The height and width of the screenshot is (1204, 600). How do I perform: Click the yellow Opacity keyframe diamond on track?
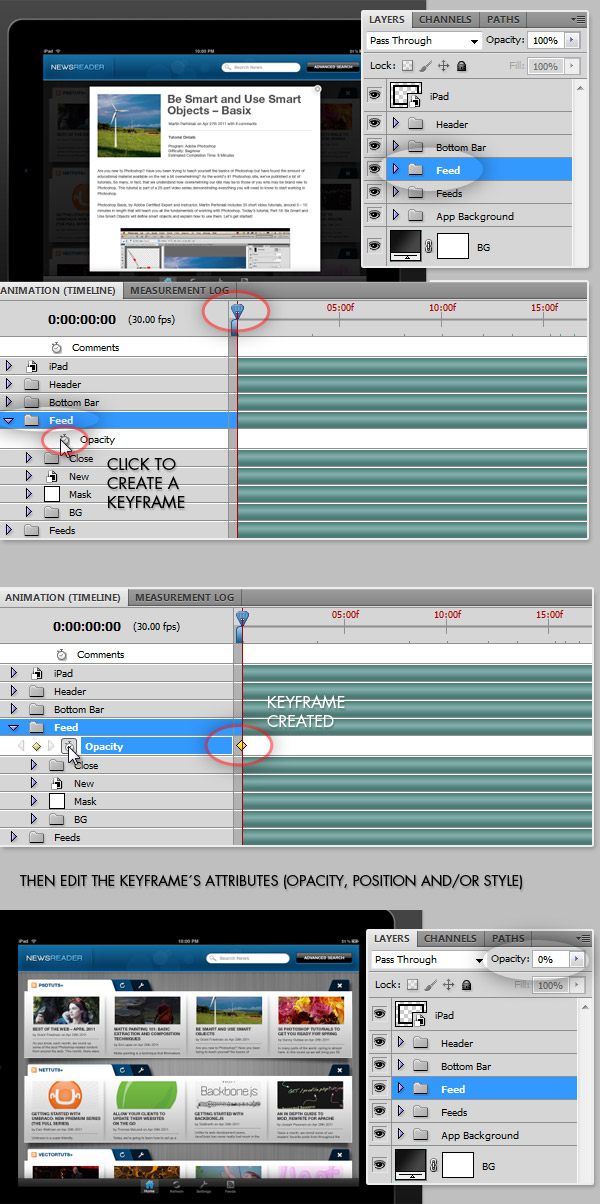point(241,746)
